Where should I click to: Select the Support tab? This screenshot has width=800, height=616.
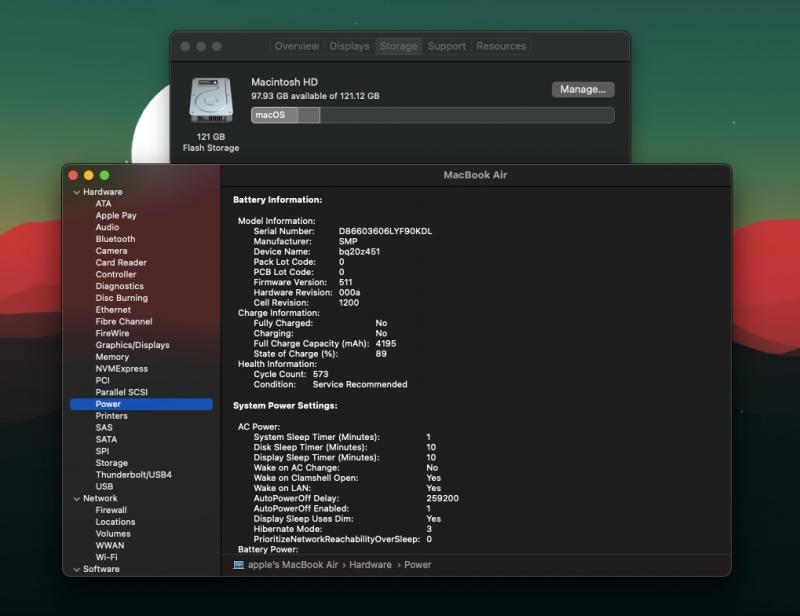point(446,46)
